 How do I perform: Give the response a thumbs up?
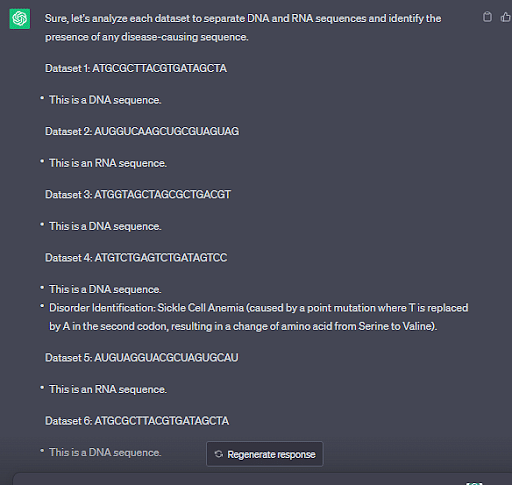click(506, 17)
